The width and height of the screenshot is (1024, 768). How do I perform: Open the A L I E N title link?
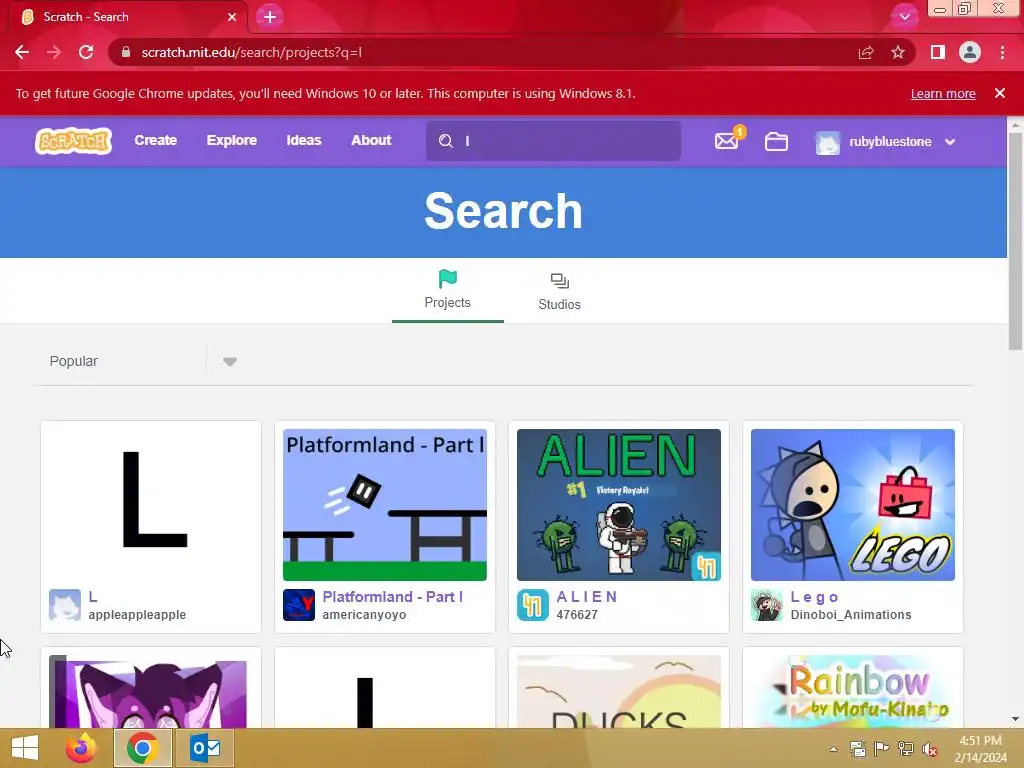point(586,597)
